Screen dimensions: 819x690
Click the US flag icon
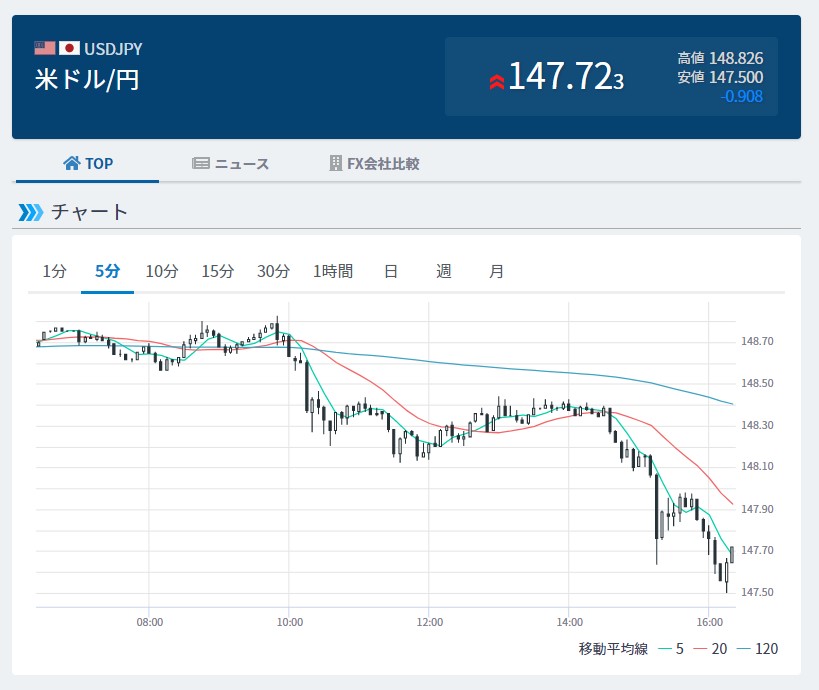pos(45,48)
